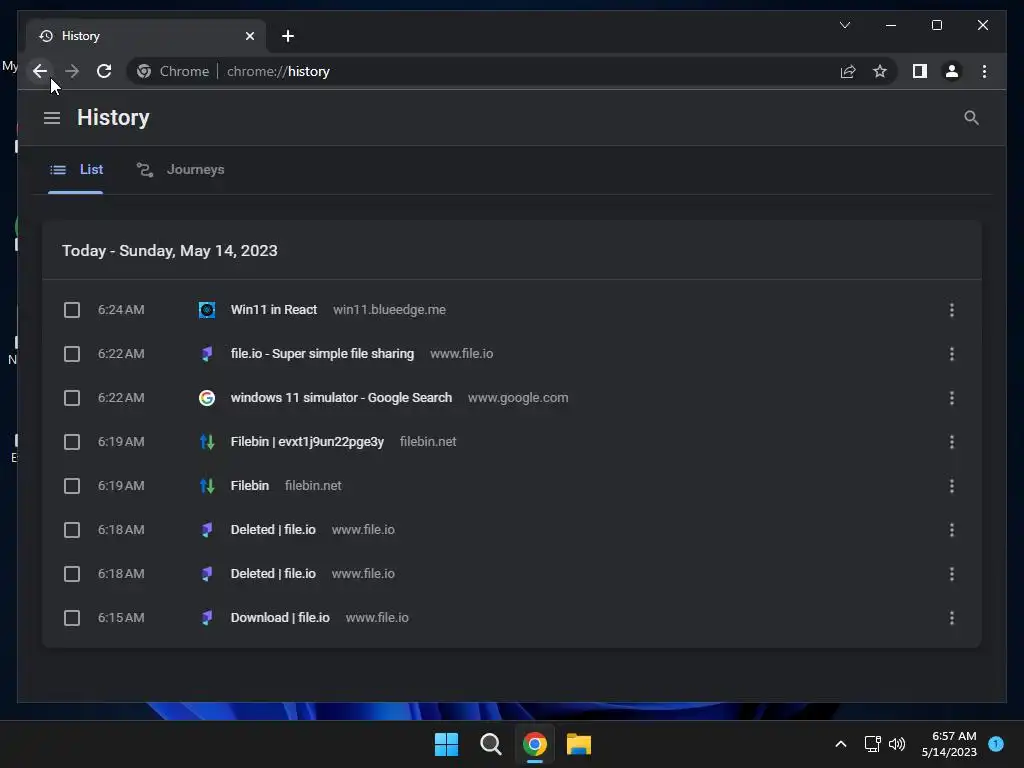Click the www.google.com domain text
This screenshot has width=1024, height=768.
pyautogui.click(x=518, y=398)
